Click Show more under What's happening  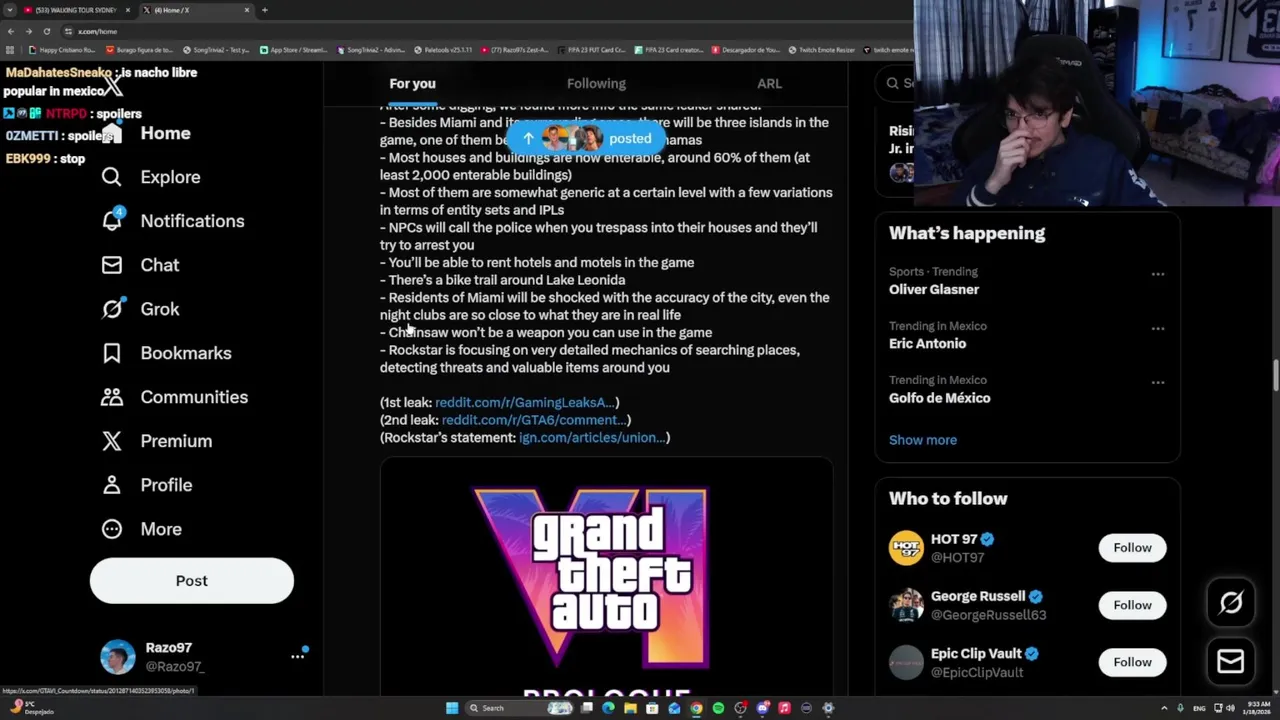pos(923,440)
